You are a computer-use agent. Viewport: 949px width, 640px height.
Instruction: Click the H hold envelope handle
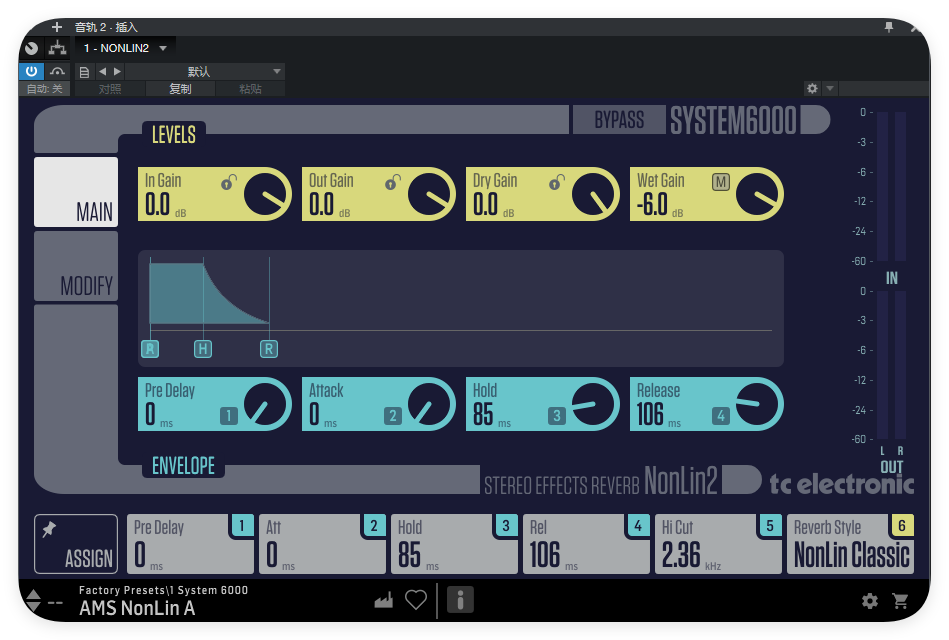(203, 349)
